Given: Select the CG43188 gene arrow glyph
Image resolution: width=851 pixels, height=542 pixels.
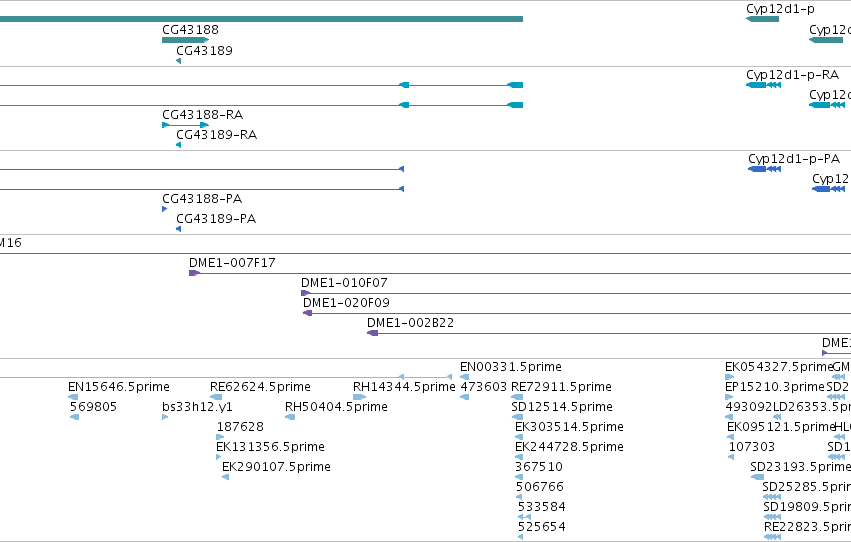Looking at the screenshot, I should click(x=186, y=40).
